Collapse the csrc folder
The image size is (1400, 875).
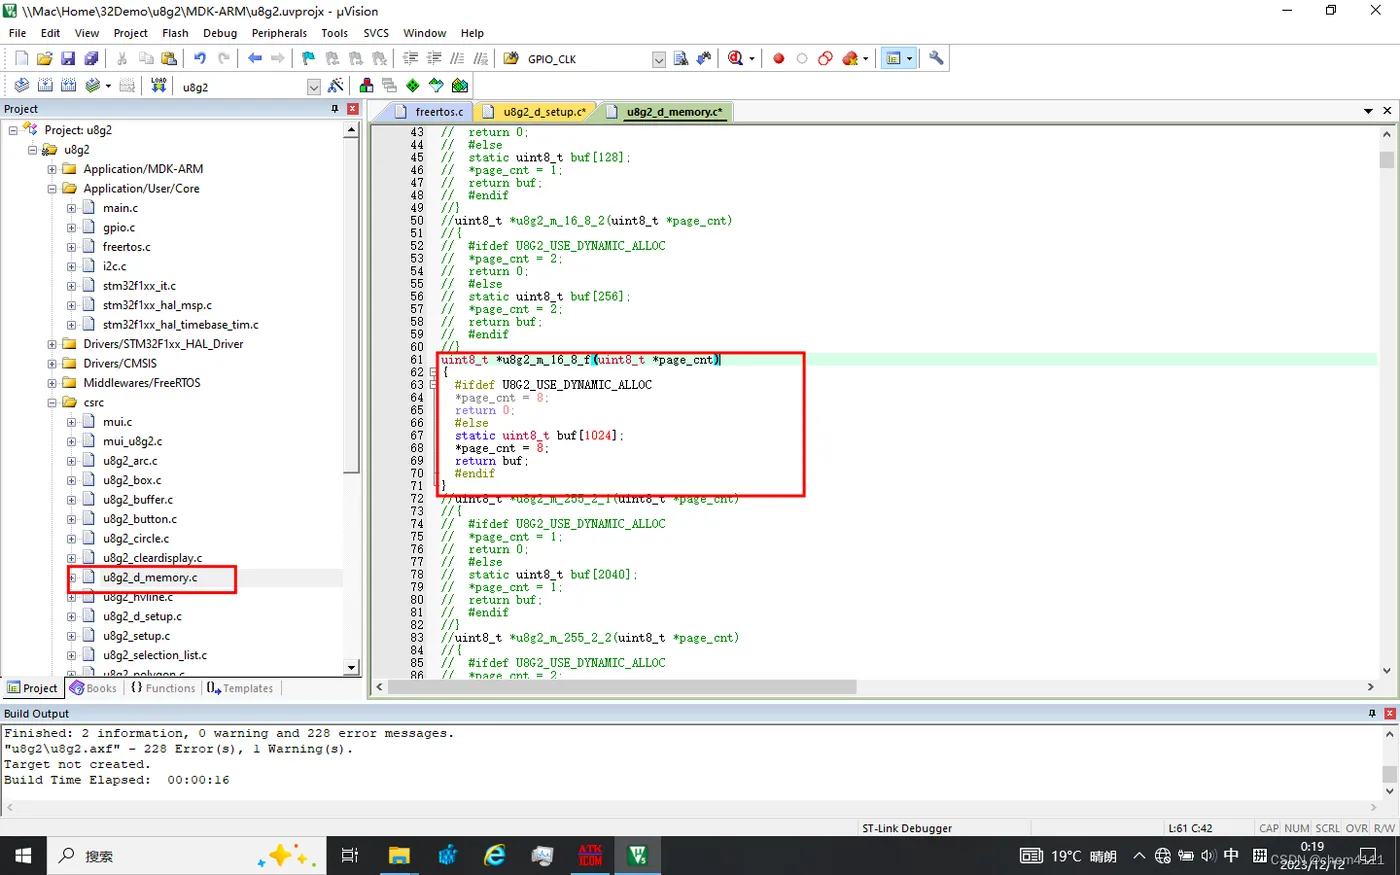pyautogui.click(x=52, y=402)
